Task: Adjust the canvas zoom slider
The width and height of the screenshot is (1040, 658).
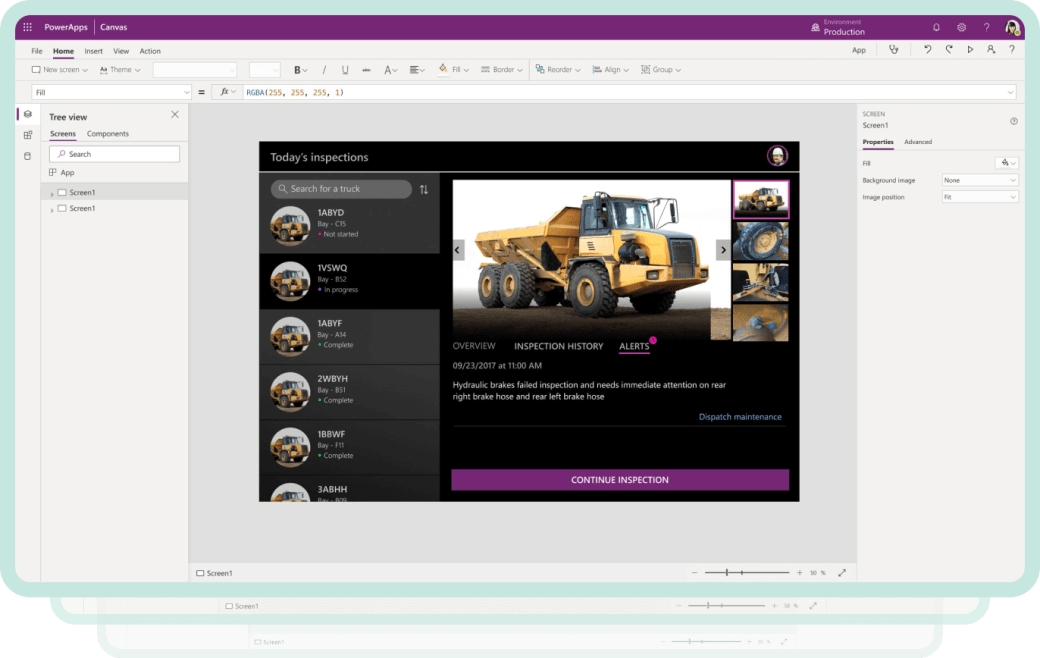Action: pos(747,572)
